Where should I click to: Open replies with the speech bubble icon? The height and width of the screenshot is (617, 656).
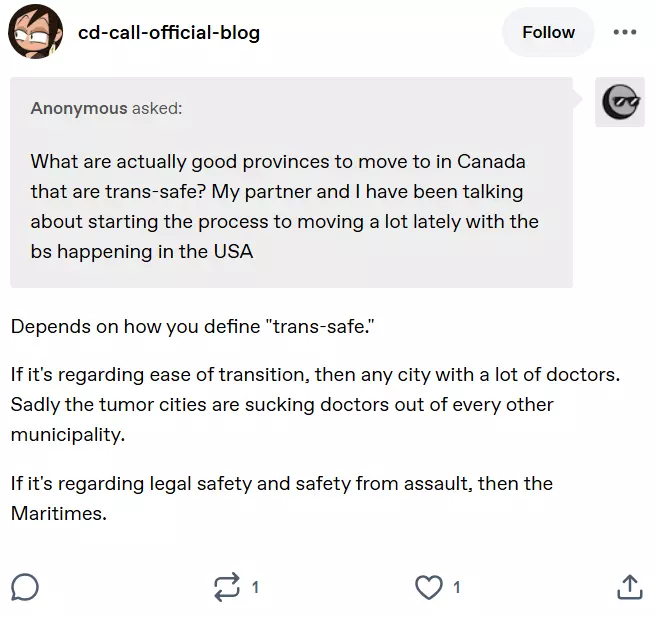point(25,587)
